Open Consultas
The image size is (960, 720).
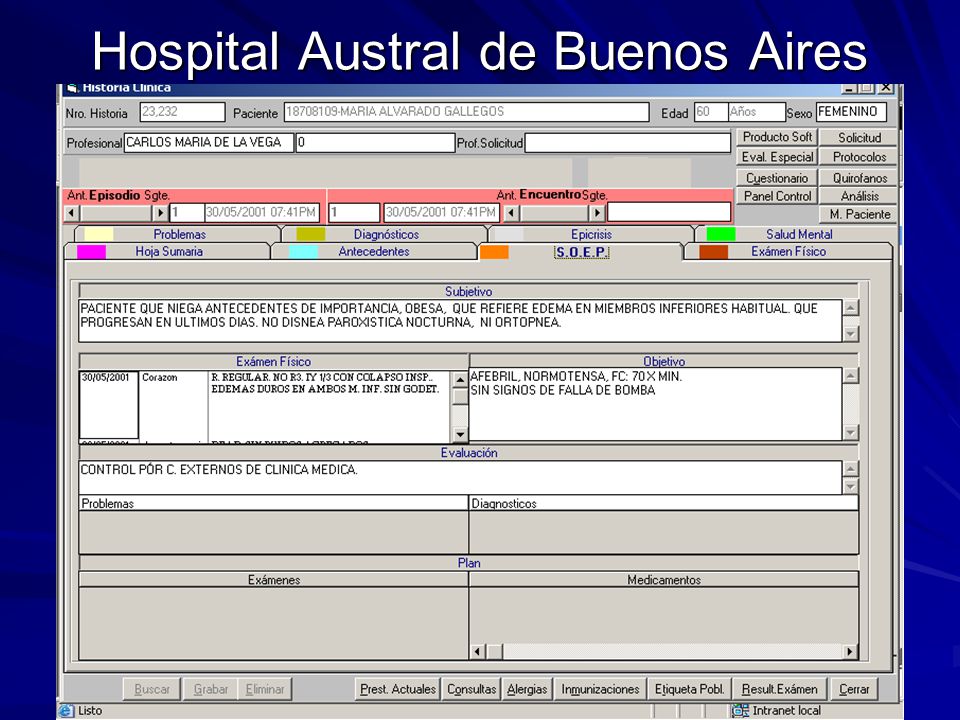(x=471, y=689)
